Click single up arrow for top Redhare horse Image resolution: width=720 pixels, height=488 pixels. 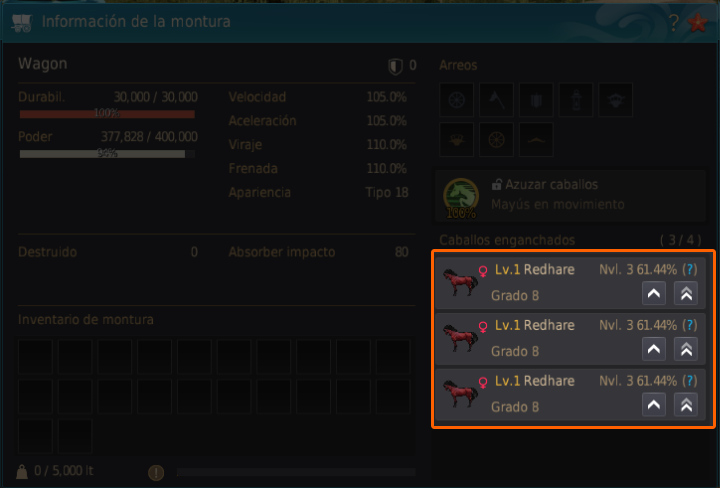[654, 293]
